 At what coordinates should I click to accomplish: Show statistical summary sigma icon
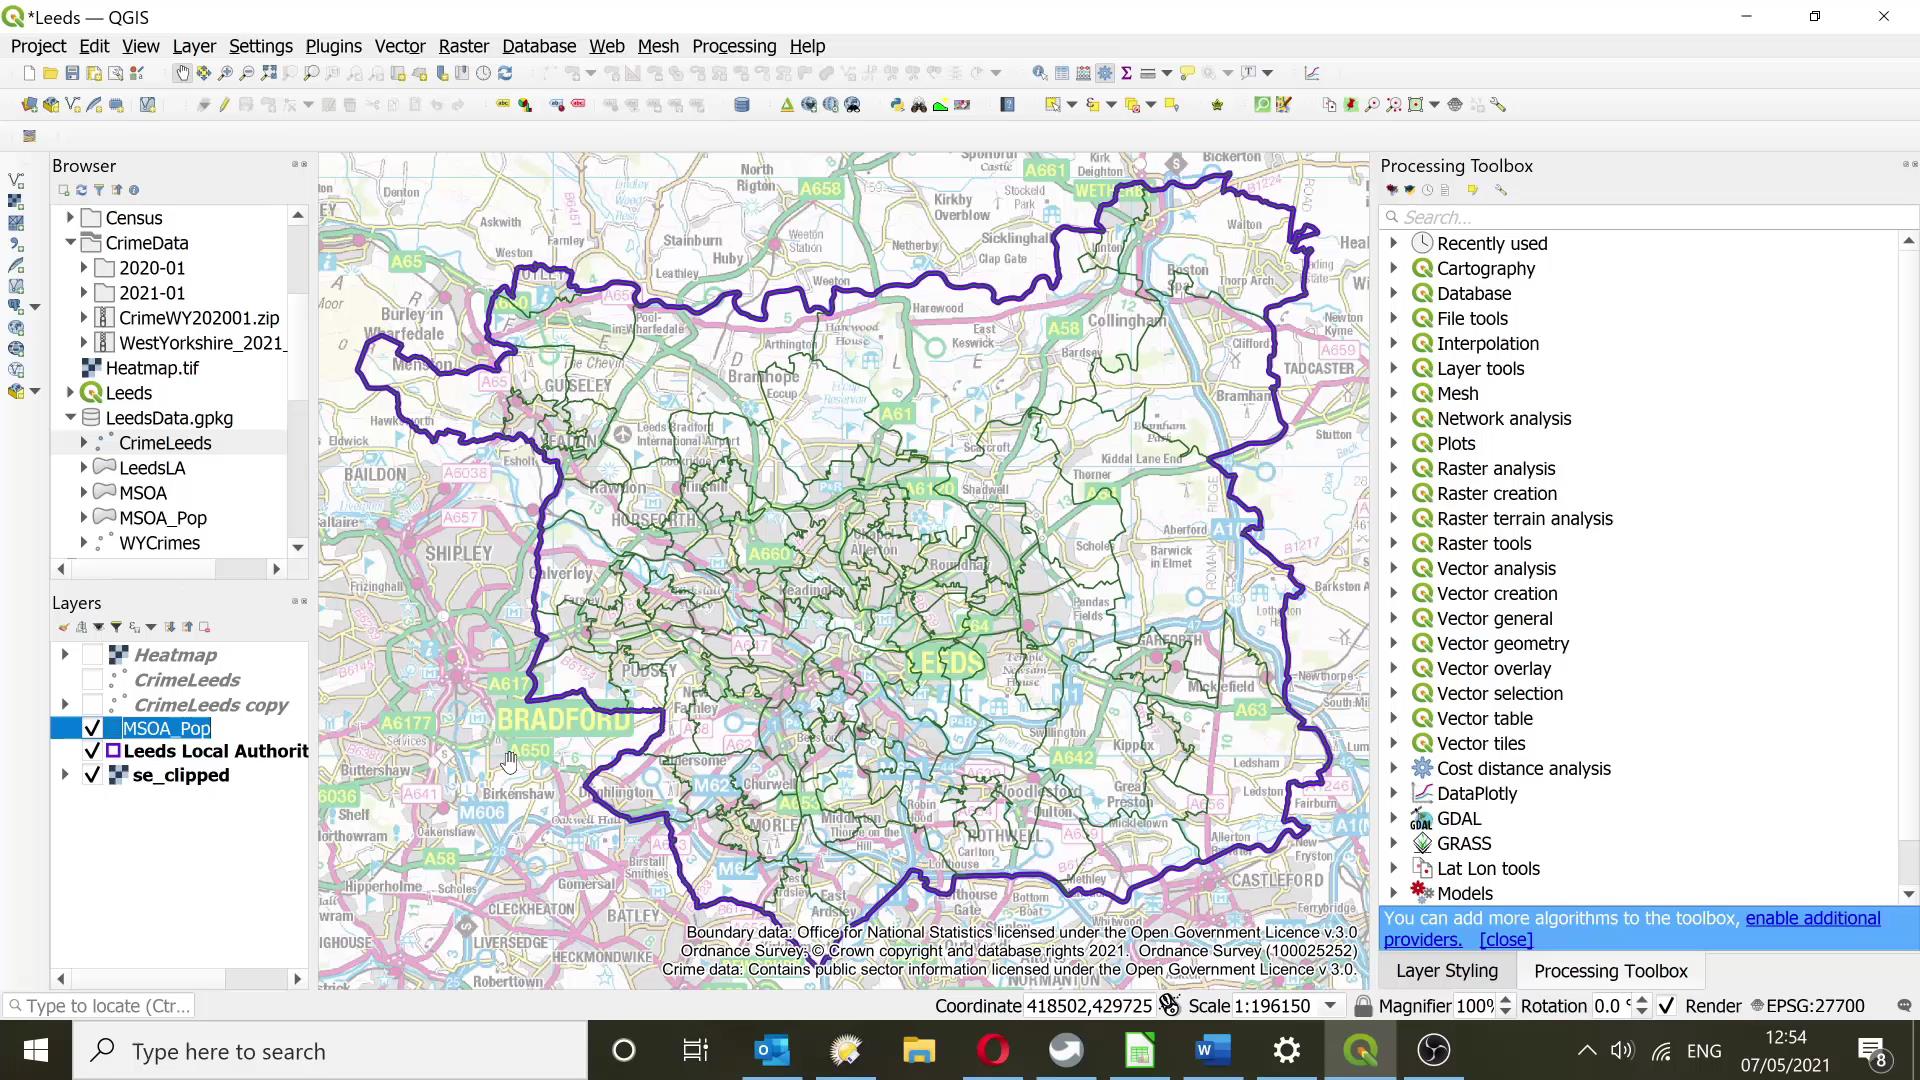tap(1127, 73)
